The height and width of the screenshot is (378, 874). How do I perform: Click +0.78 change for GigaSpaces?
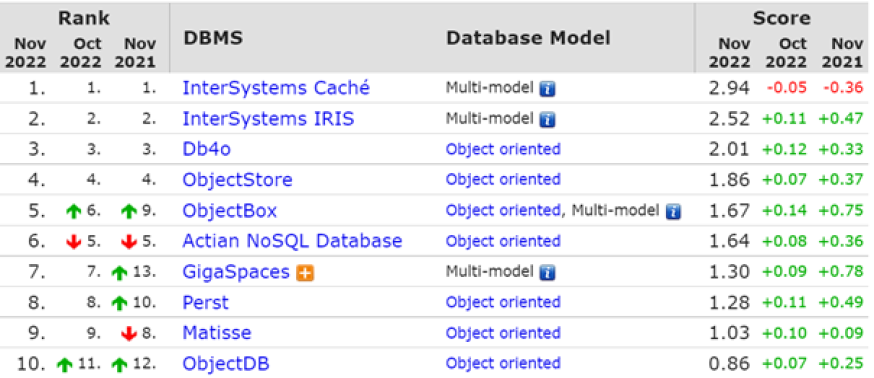tap(841, 272)
